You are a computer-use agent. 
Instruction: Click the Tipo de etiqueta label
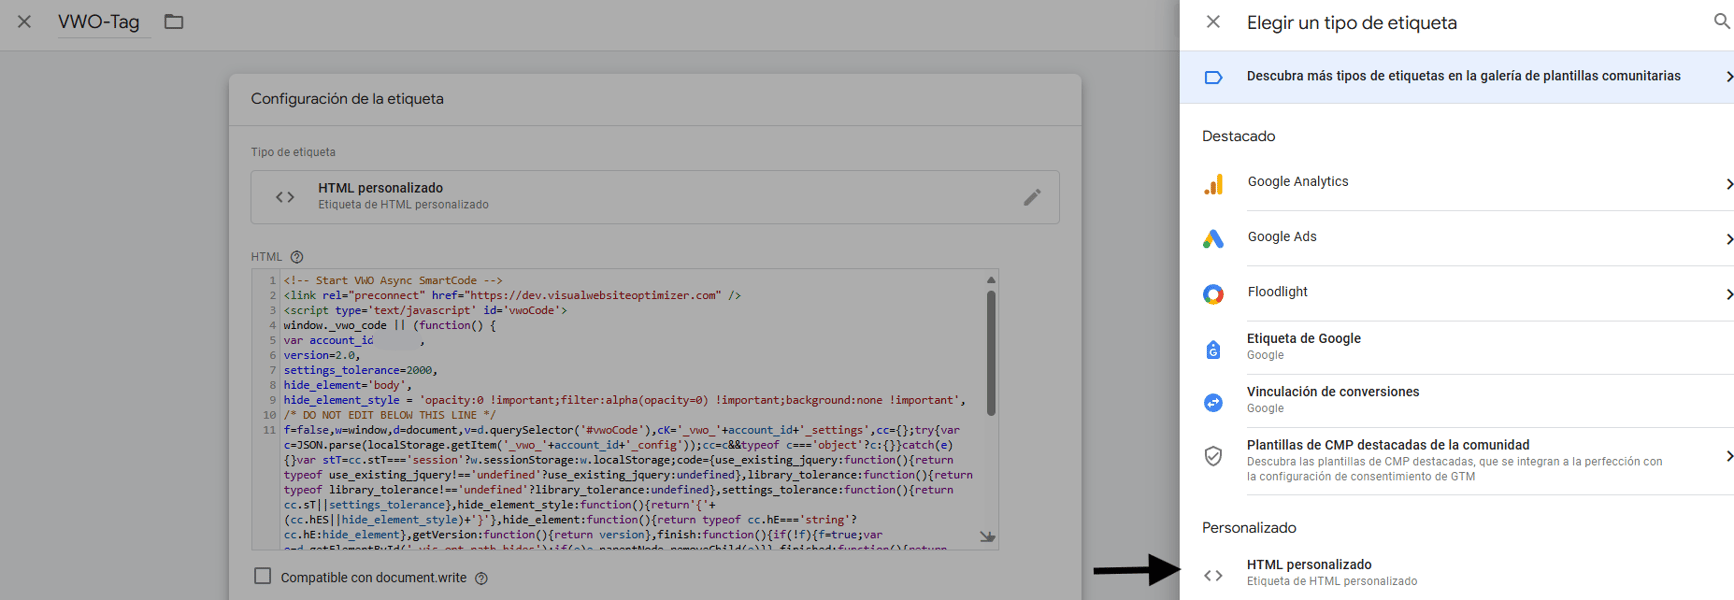tap(293, 152)
